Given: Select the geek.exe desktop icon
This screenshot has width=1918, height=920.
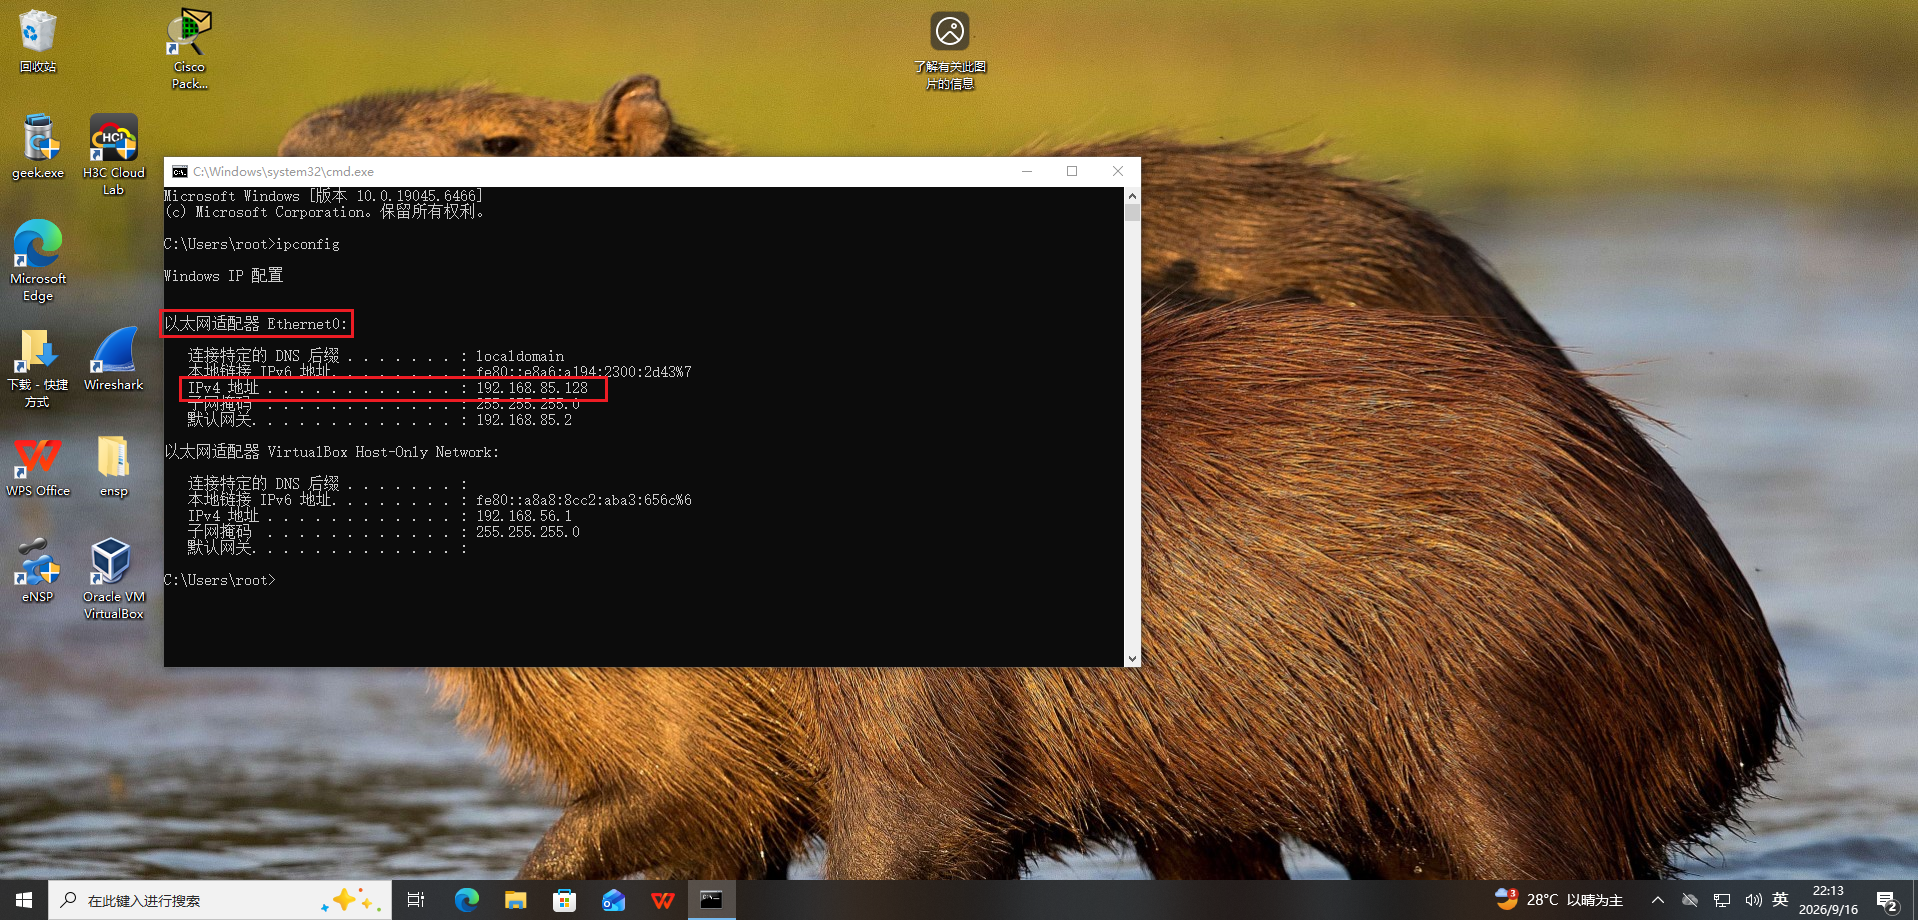Looking at the screenshot, I should point(38,147).
